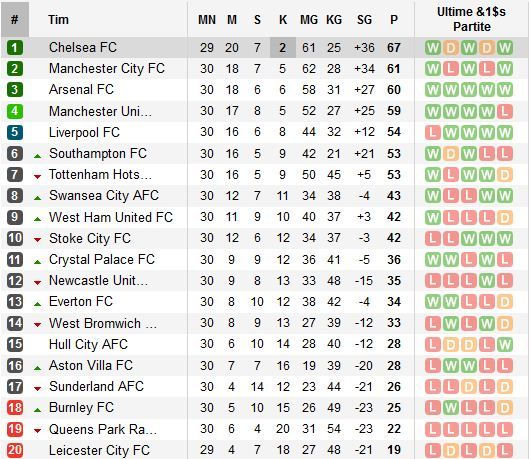Open the Sunderland AFC team link
This screenshot has width=529, height=459.
[96, 386]
